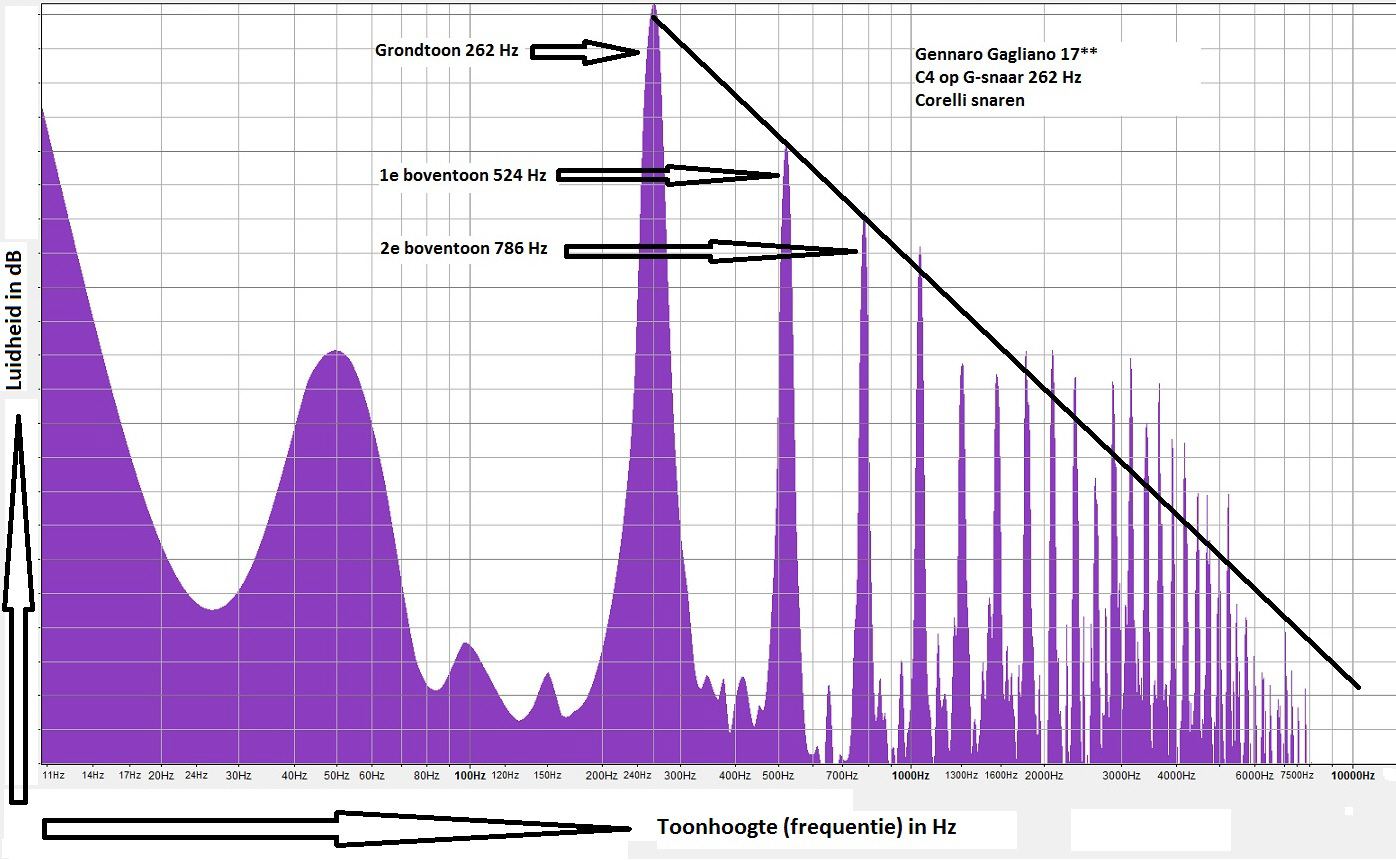Click the 11Hz frequency axis label
The width and height of the screenshot is (1396, 860).
click(54, 775)
